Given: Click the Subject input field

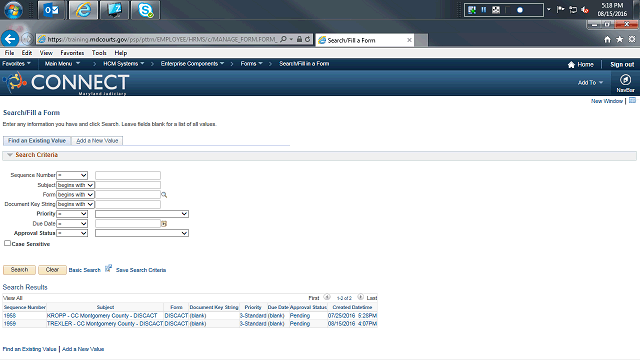Looking at the screenshot, I should click(x=128, y=185).
